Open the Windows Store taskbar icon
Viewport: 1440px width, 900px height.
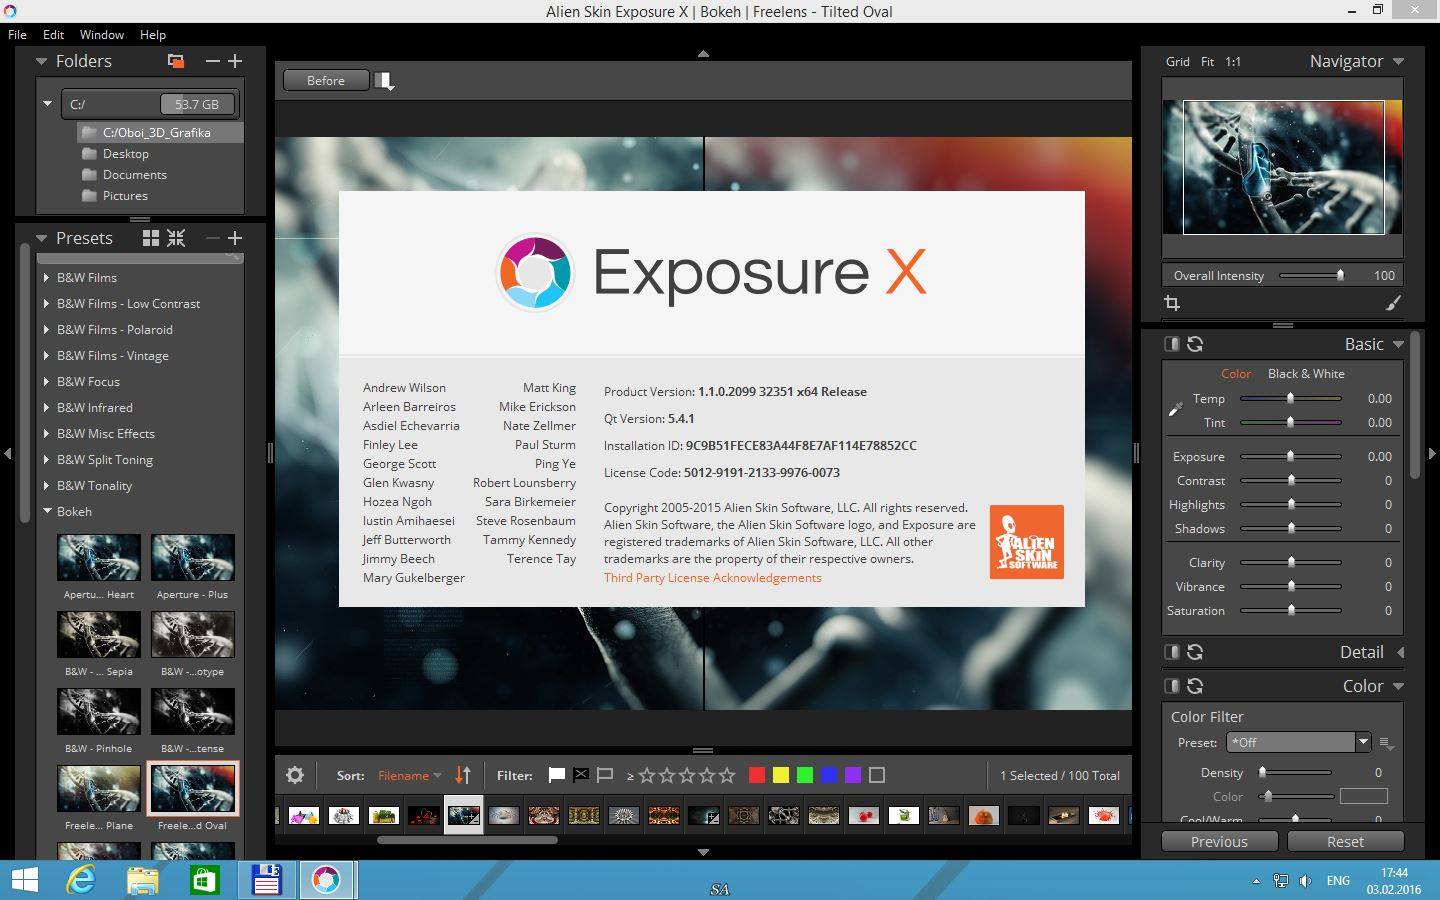click(204, 880)
